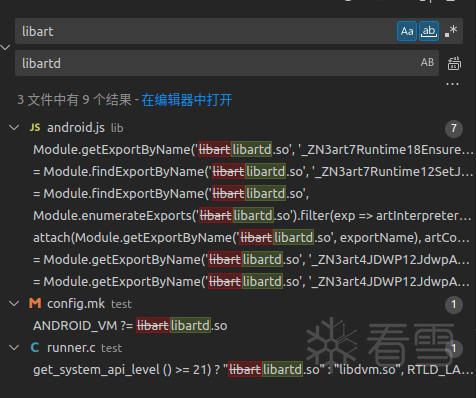The image size is (476, 398).
Task: Toggle Use Regular Expression option
Action: [451, 31]
